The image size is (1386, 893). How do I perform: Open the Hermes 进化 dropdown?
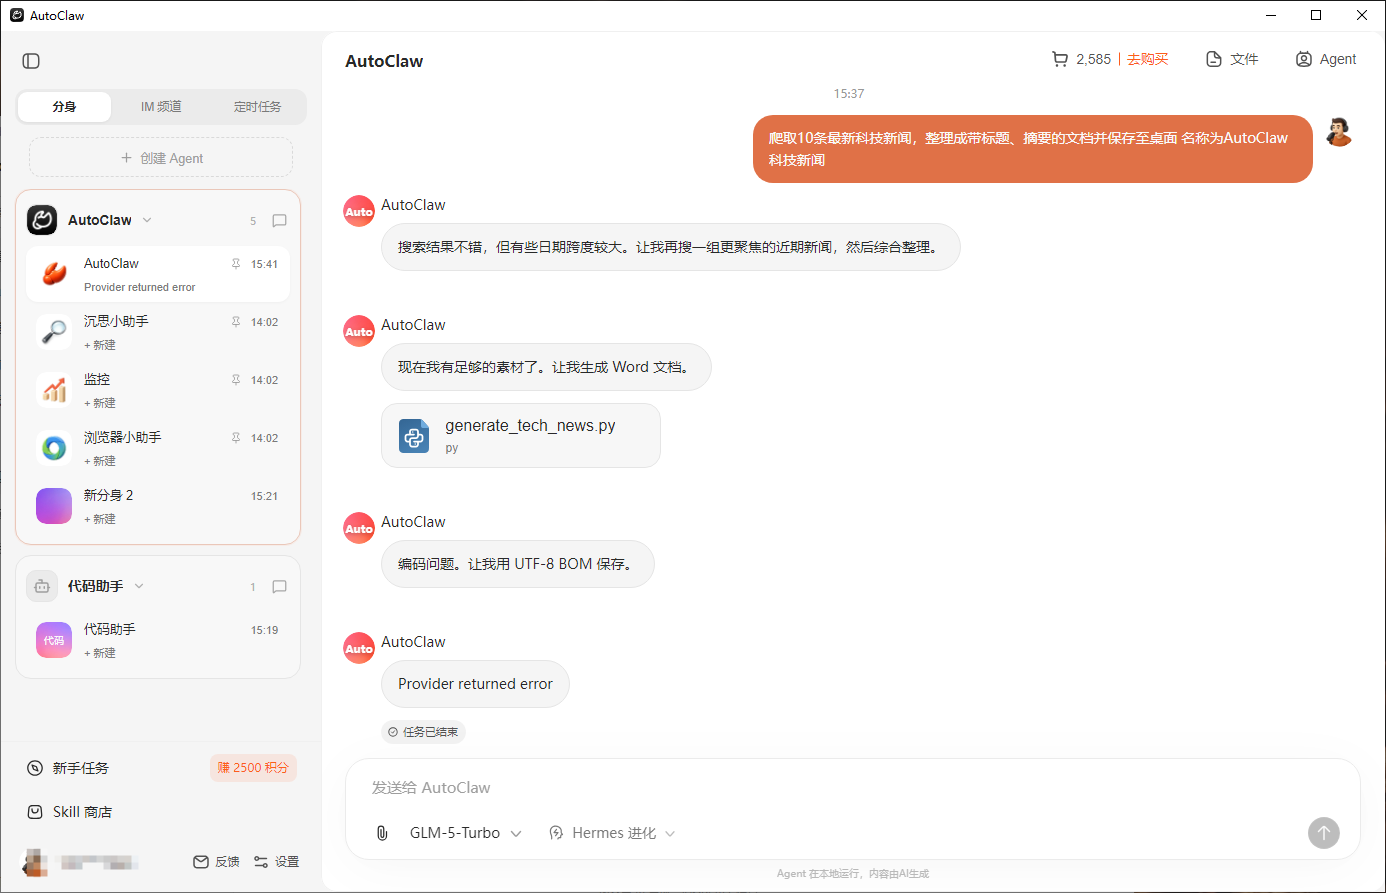coord(612,833)
